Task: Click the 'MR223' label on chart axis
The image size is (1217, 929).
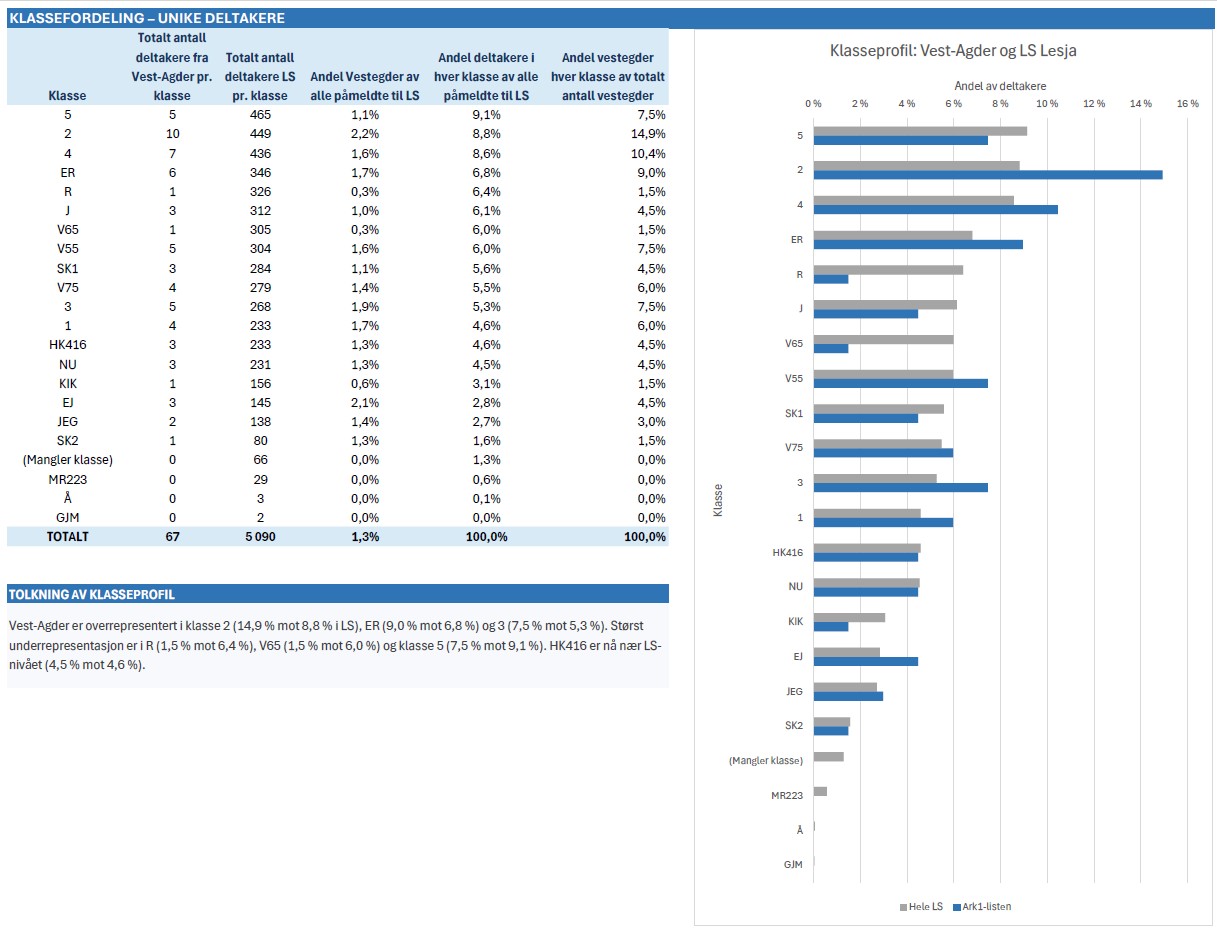Action: [x=787, y=795]
